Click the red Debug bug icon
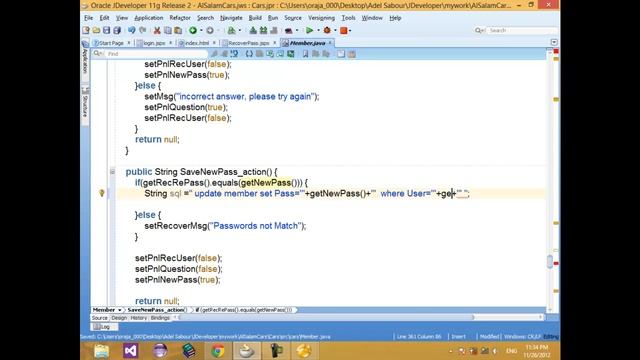Image resolution: width=640 pixels, height=360 pixels. click(x=327, y=30)
